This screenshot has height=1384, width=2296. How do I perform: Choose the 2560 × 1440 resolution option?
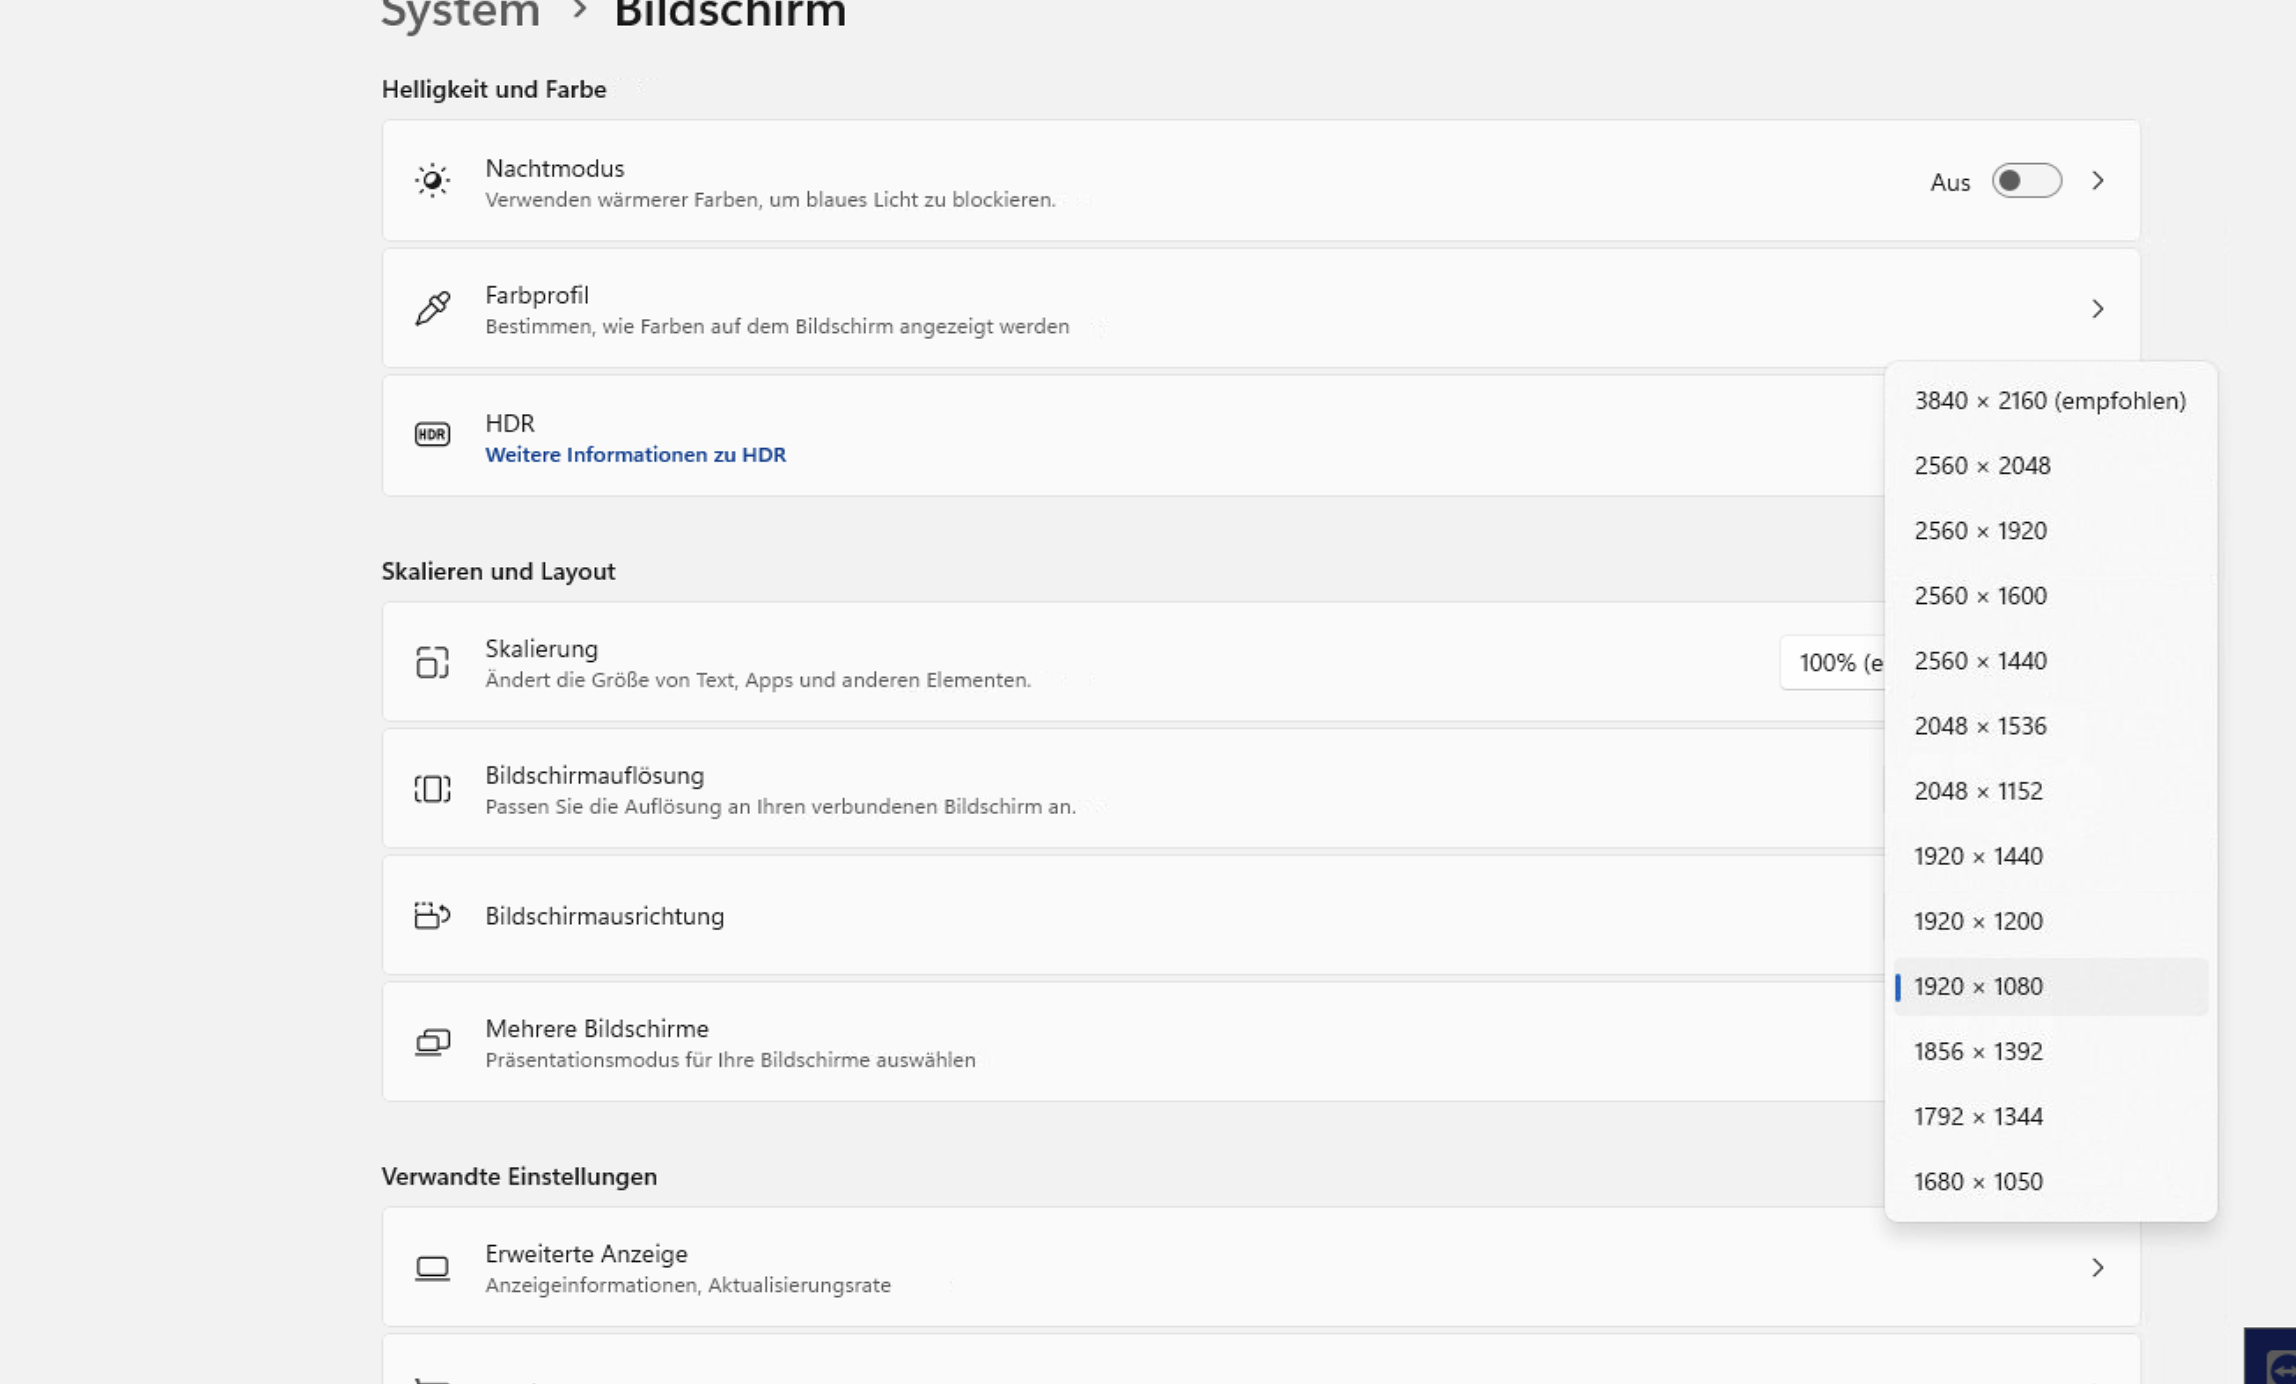(1980, 661)
